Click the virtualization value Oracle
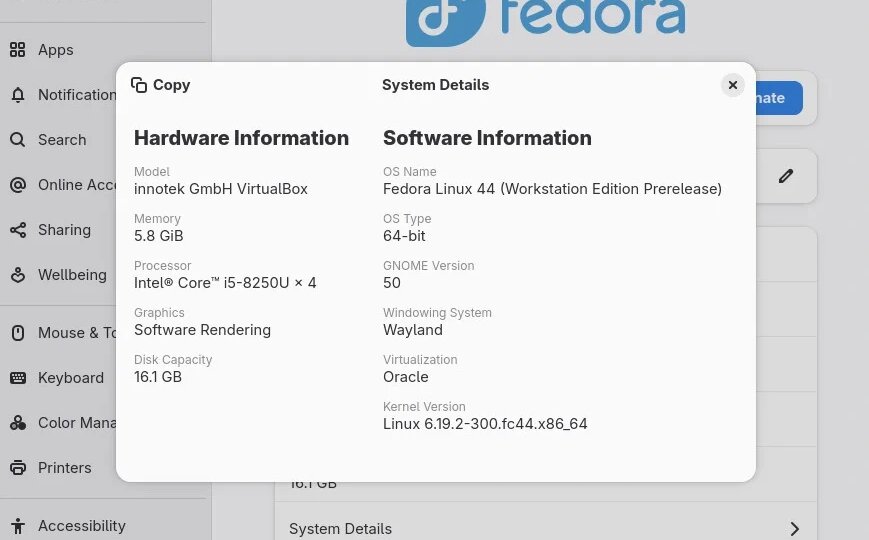 pyautogui.click(x=406, y=377)
